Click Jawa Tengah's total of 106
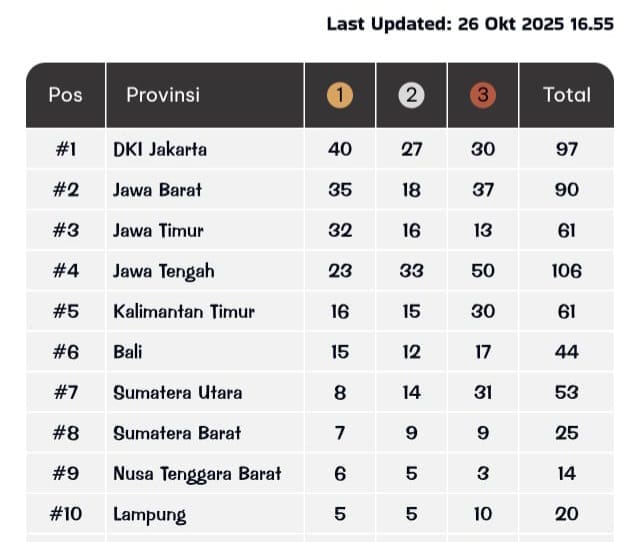640x542 pixels. pos(566,271)
